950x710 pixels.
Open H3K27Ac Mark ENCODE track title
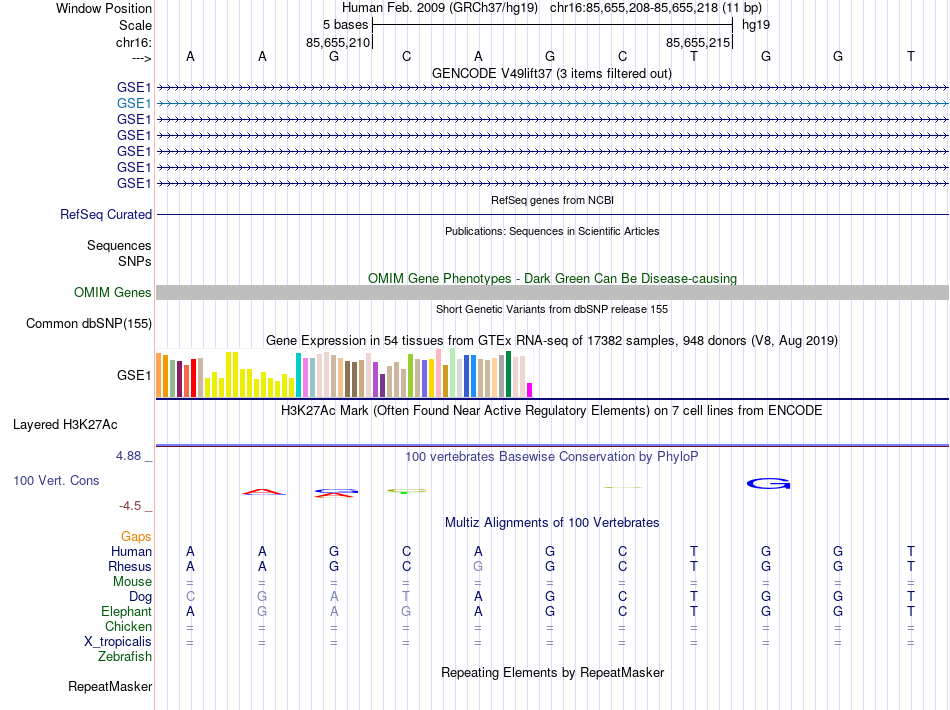pos(552,411)
